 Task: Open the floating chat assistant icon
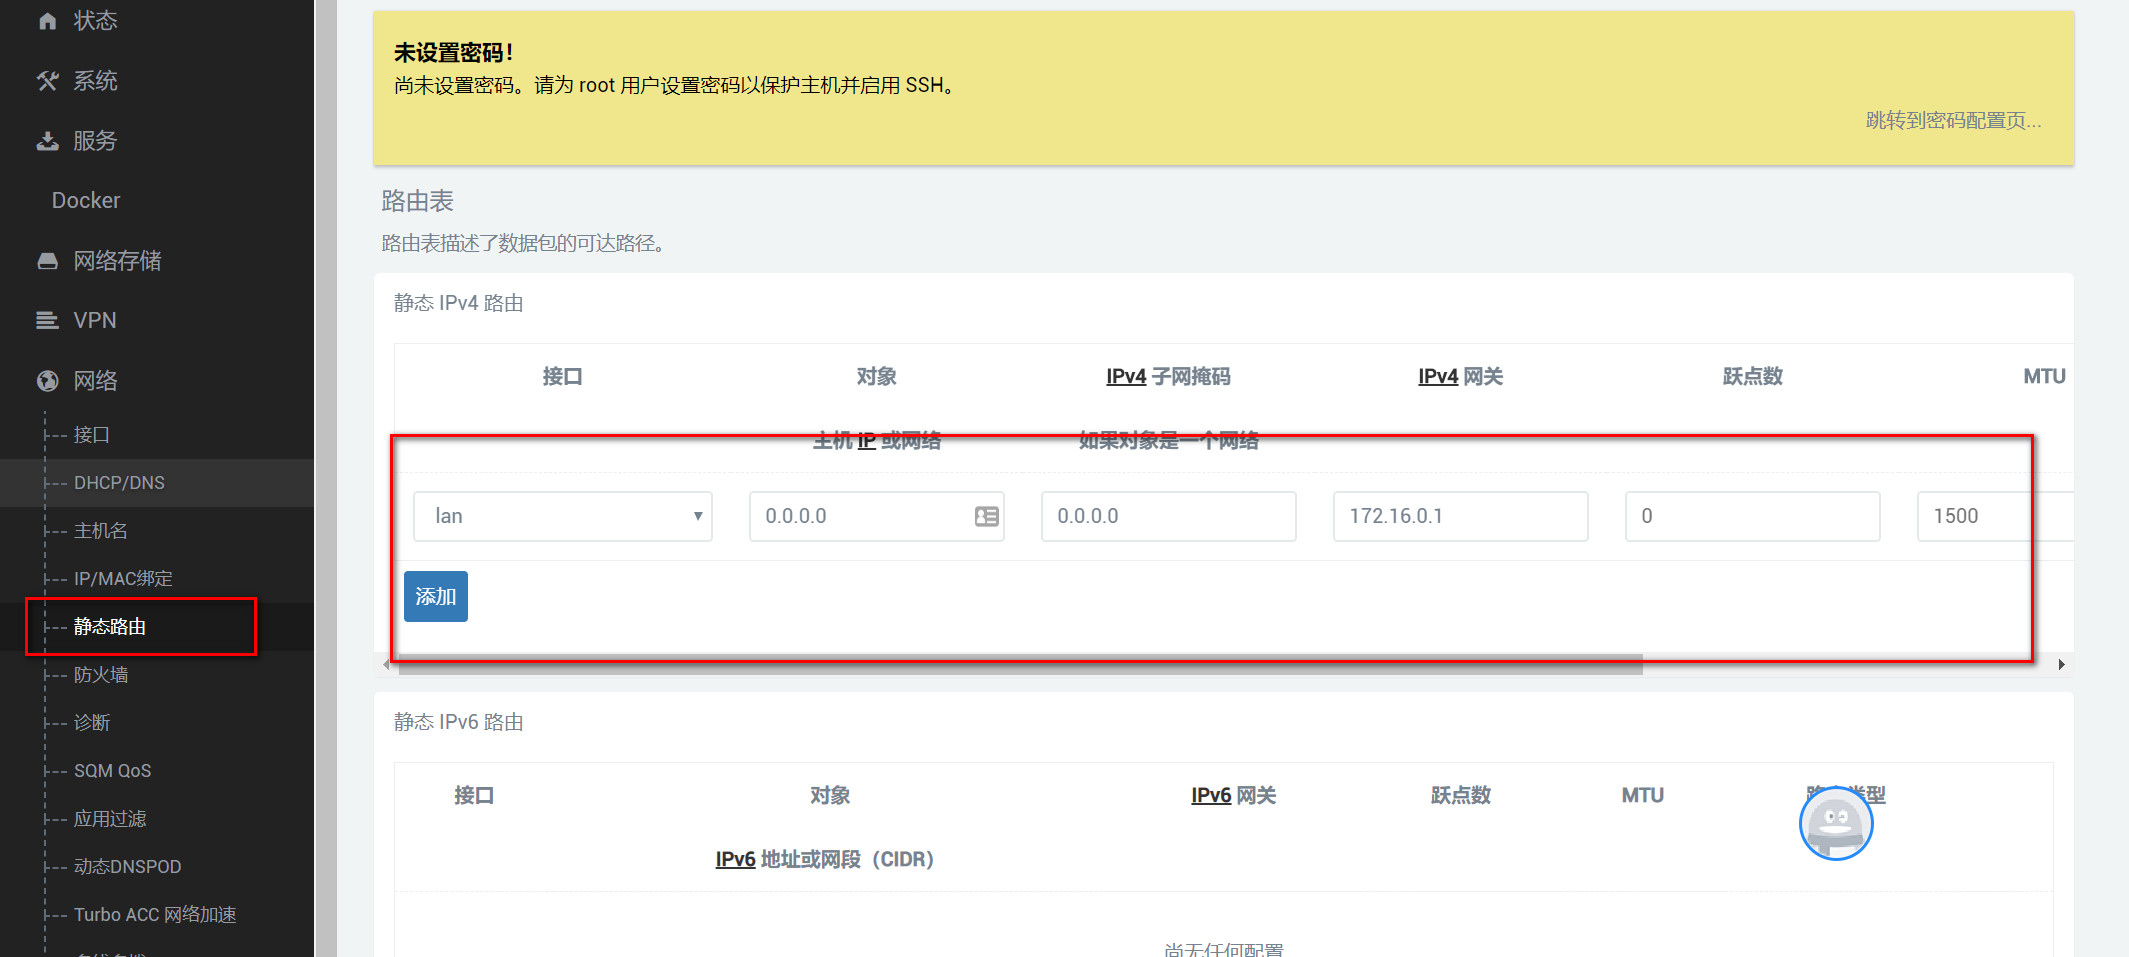click(x=1836, y=824)
